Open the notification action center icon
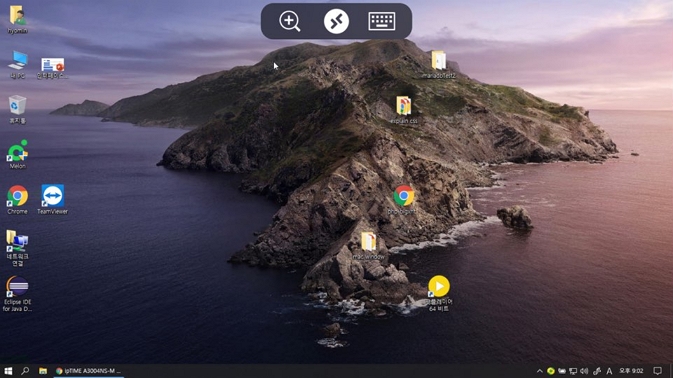Screen dimensions: 673x378 tap(658, 371)
